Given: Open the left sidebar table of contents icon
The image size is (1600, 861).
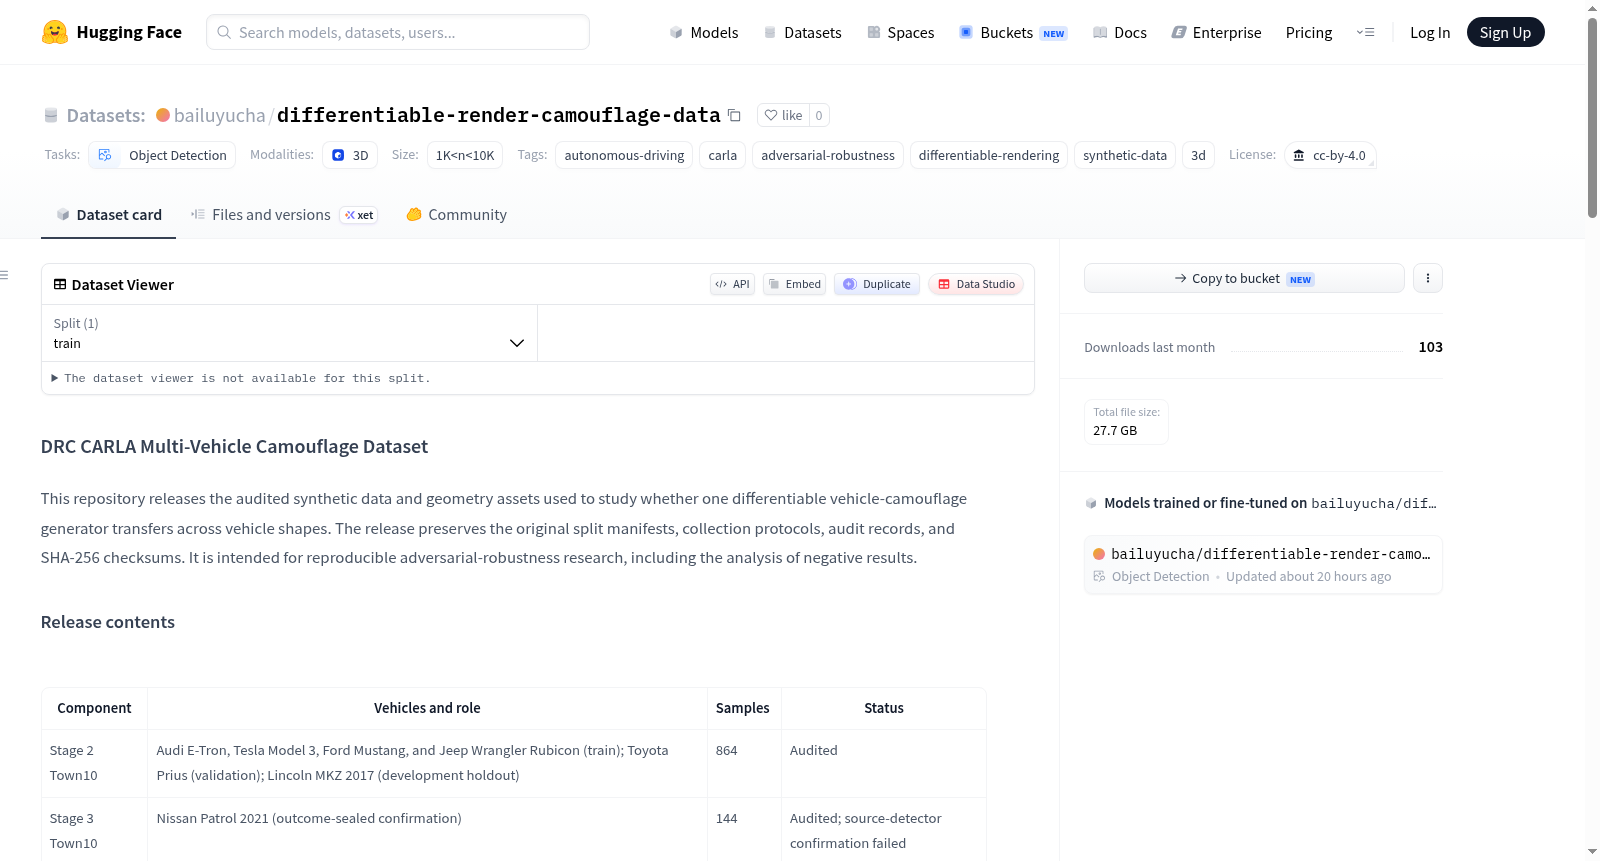Looking at the screenshot, I should pos(5,275).
